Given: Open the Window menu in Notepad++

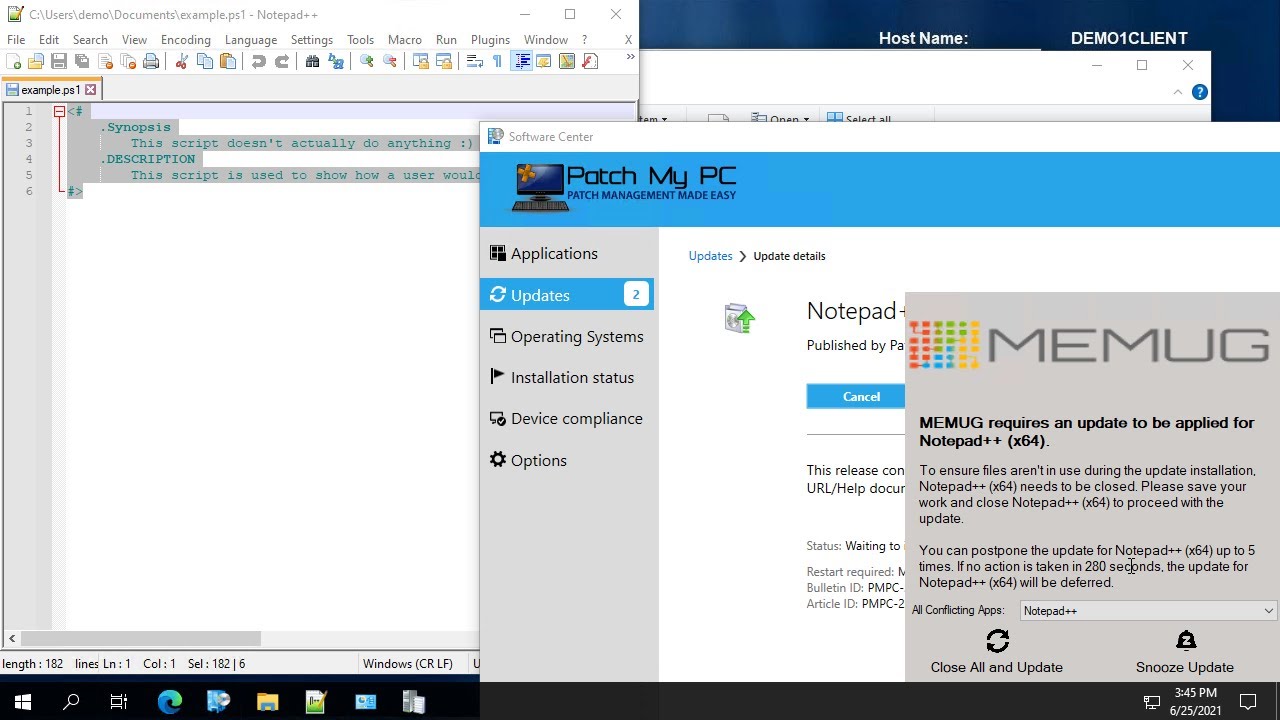Looking at the screenshot, I should tap(546, 40).
